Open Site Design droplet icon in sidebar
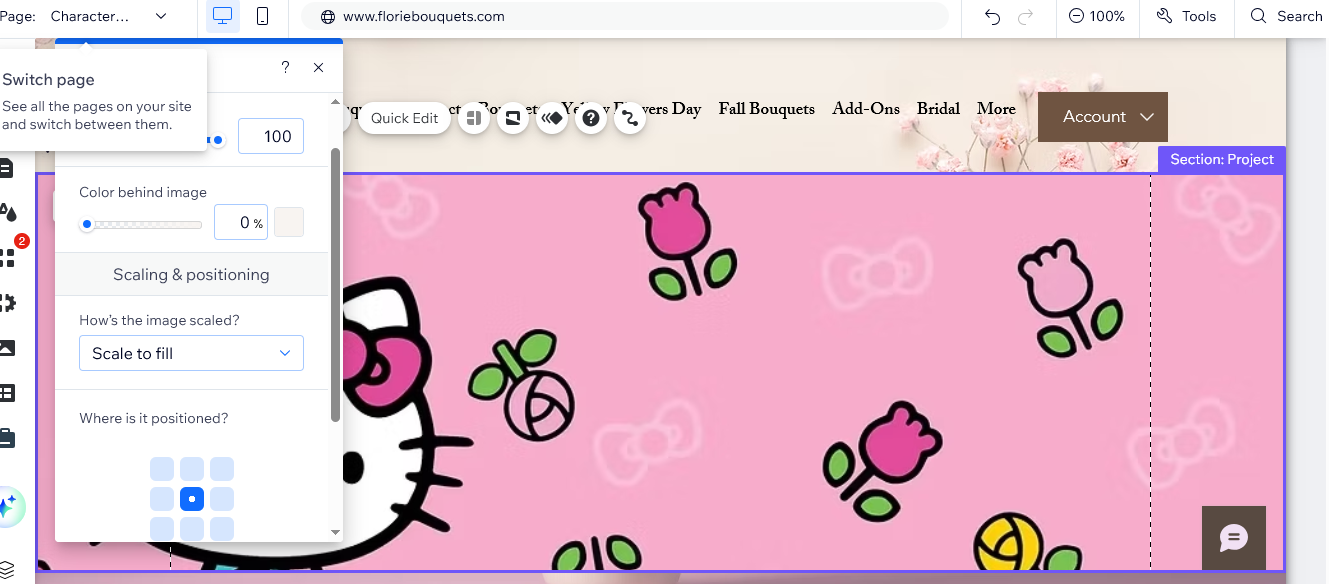1329x584 pixels. (x=8, y=212)
